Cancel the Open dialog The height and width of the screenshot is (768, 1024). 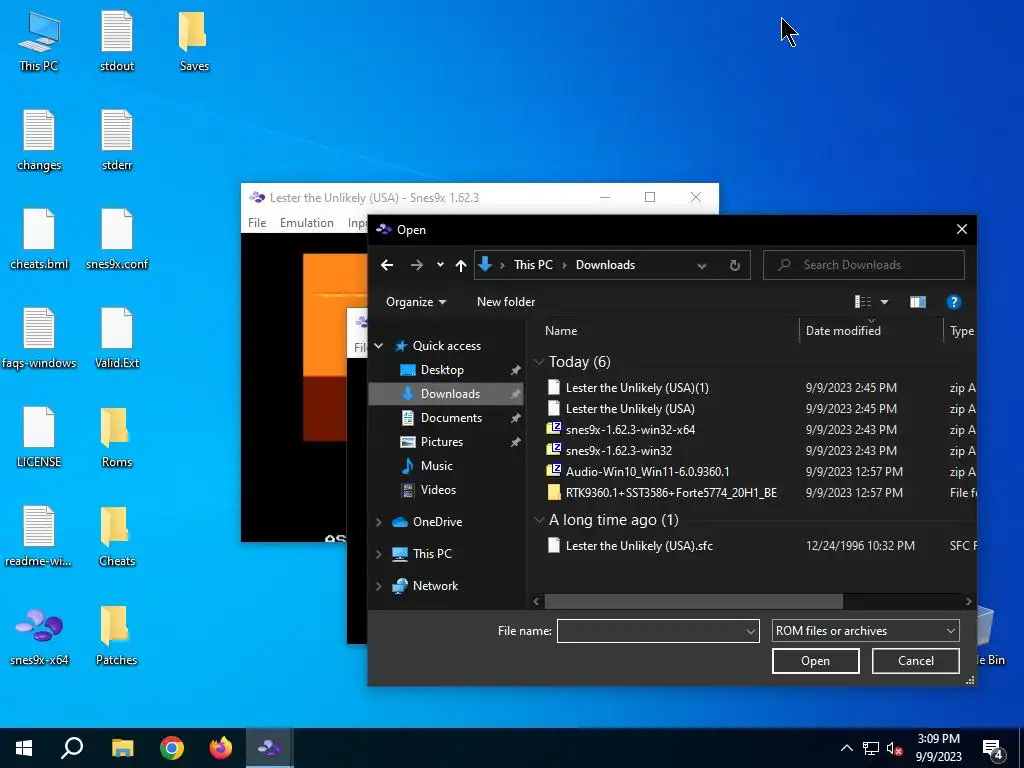pos(915,661)
